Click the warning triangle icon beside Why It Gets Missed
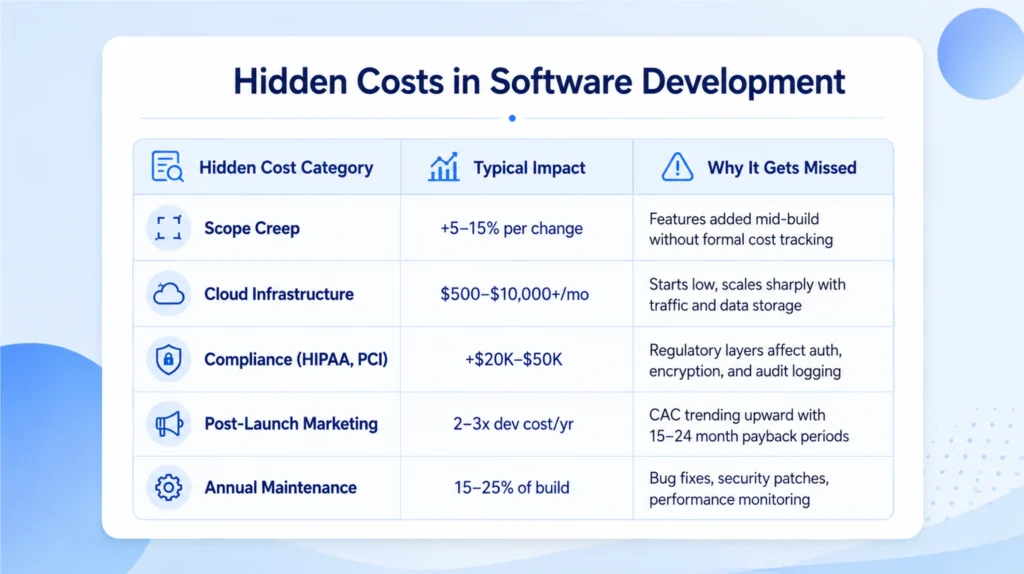1024x574 pixels. [677, 167]
